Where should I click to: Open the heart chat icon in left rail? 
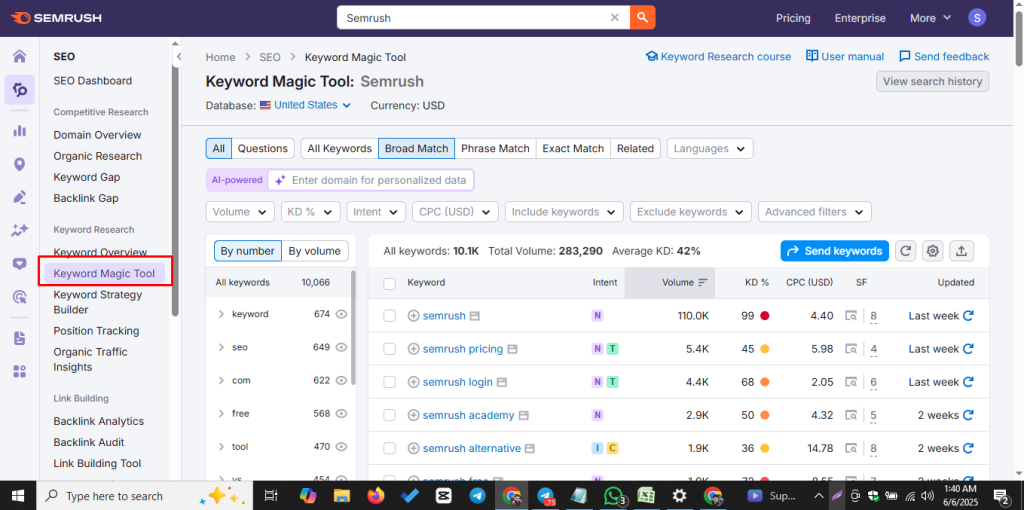pyautogui.click(x=20, y=264)
